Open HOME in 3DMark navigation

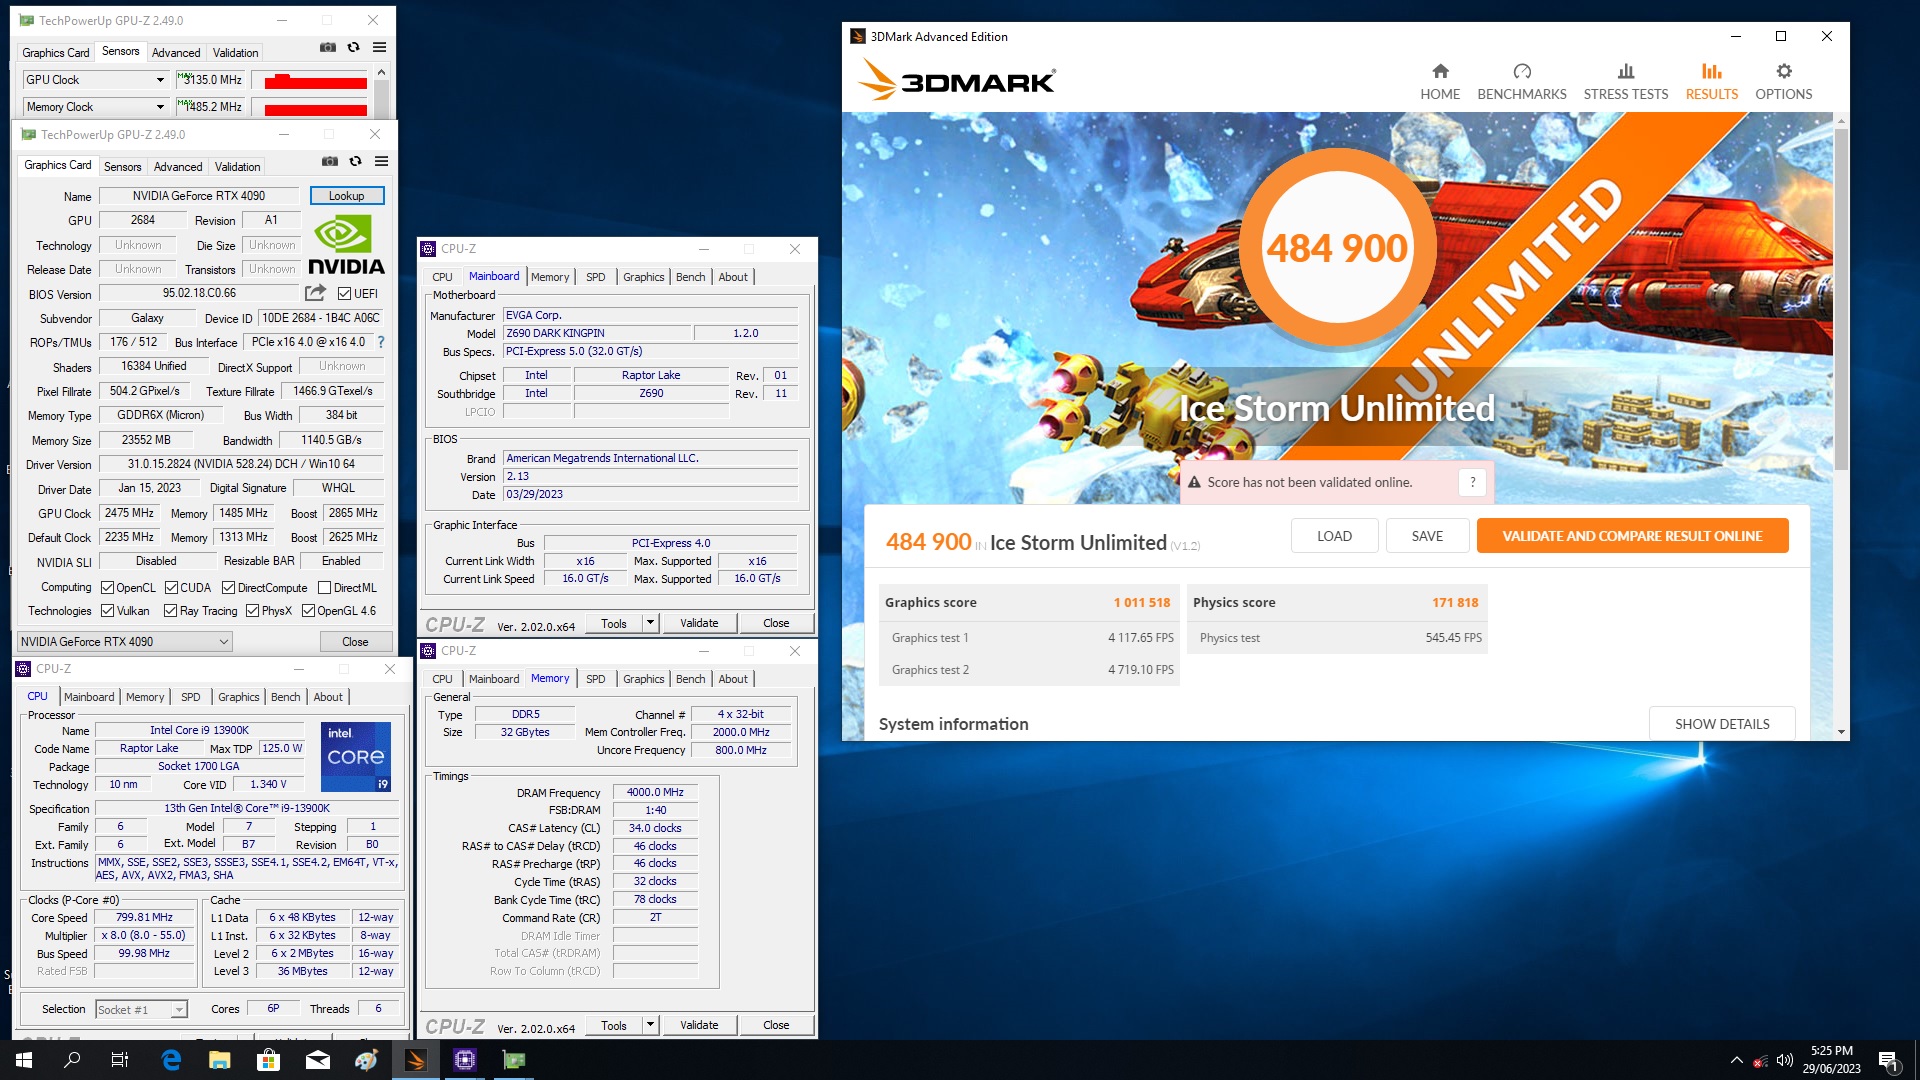pyautogui.click(x=1440, y=82)
